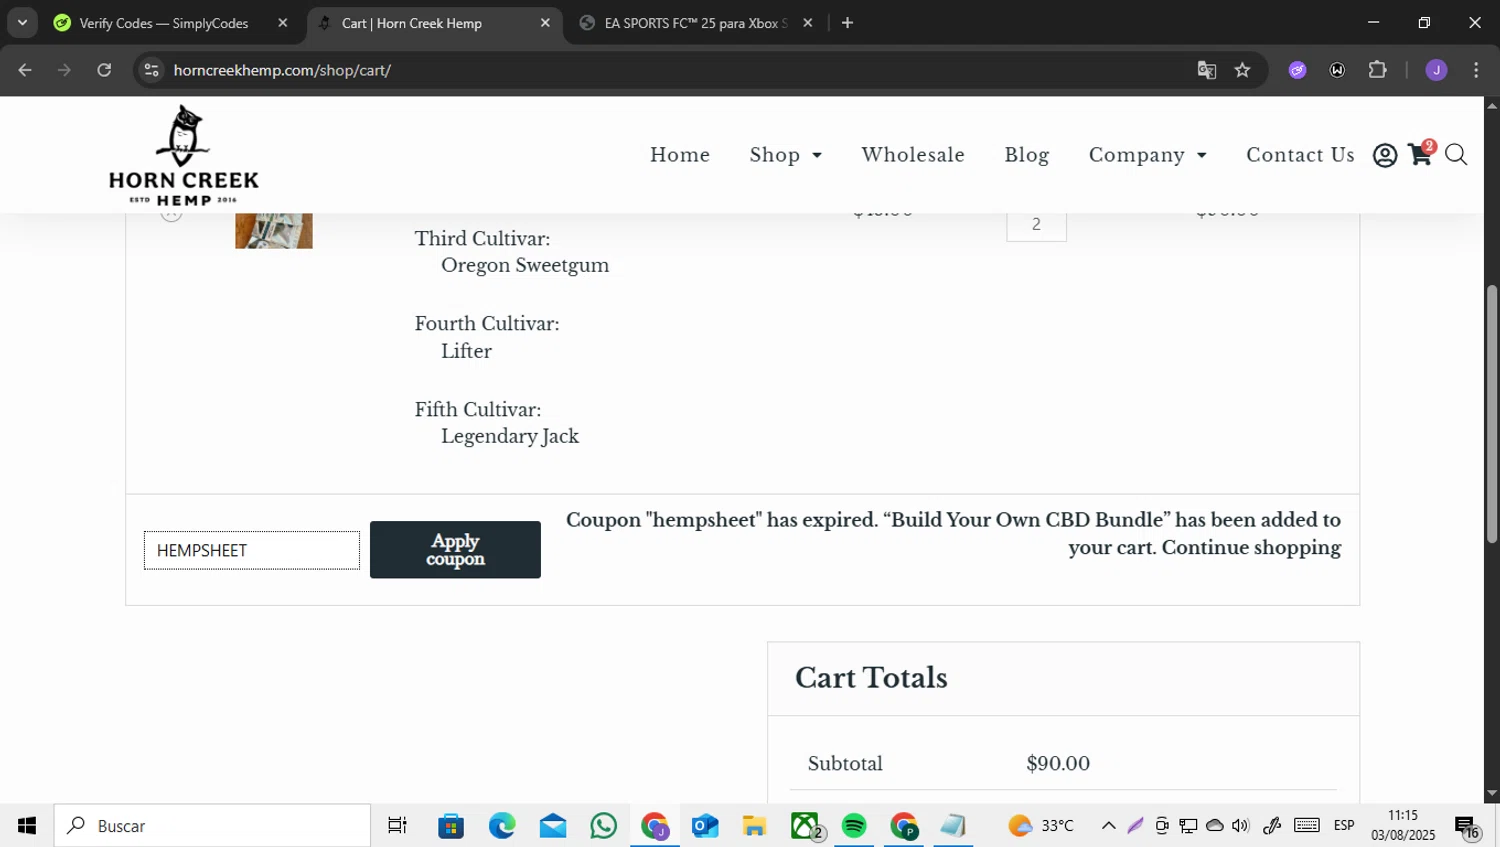This screenshot has width=1500, height=847.
Task: Open the Blog page
Action: click(1027, 155)
